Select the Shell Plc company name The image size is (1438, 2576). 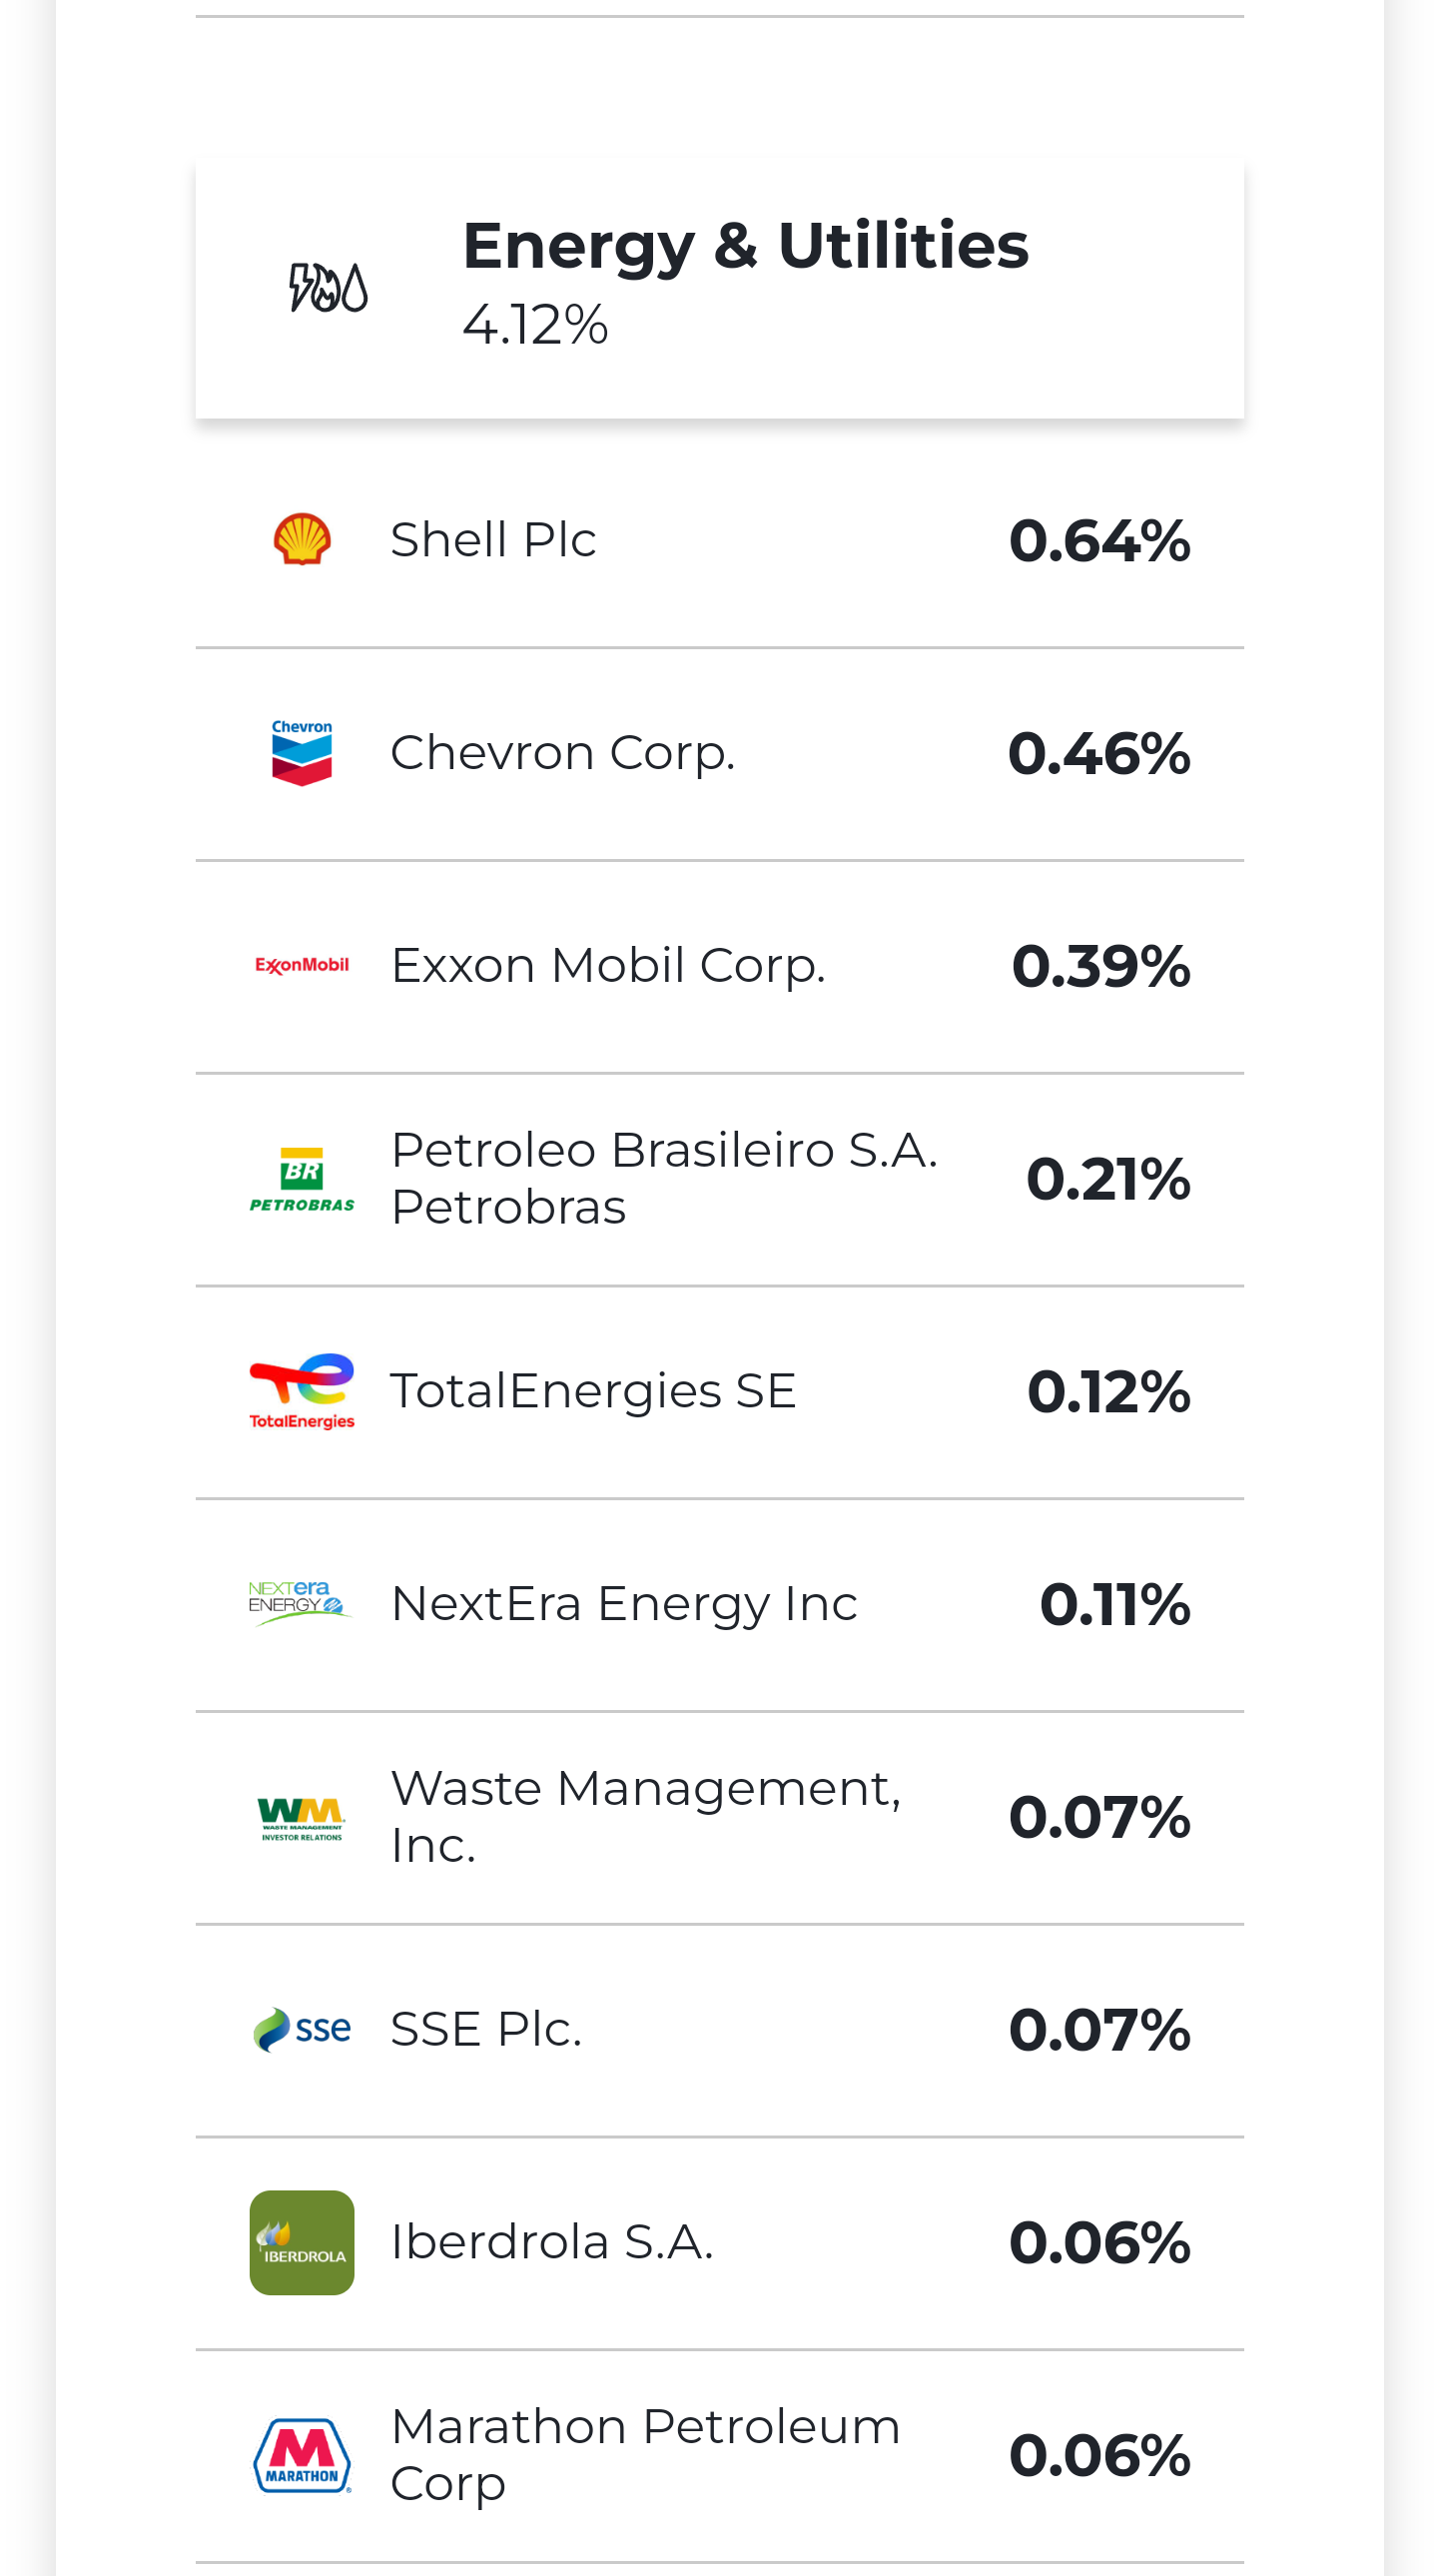[x=493, y=540]
